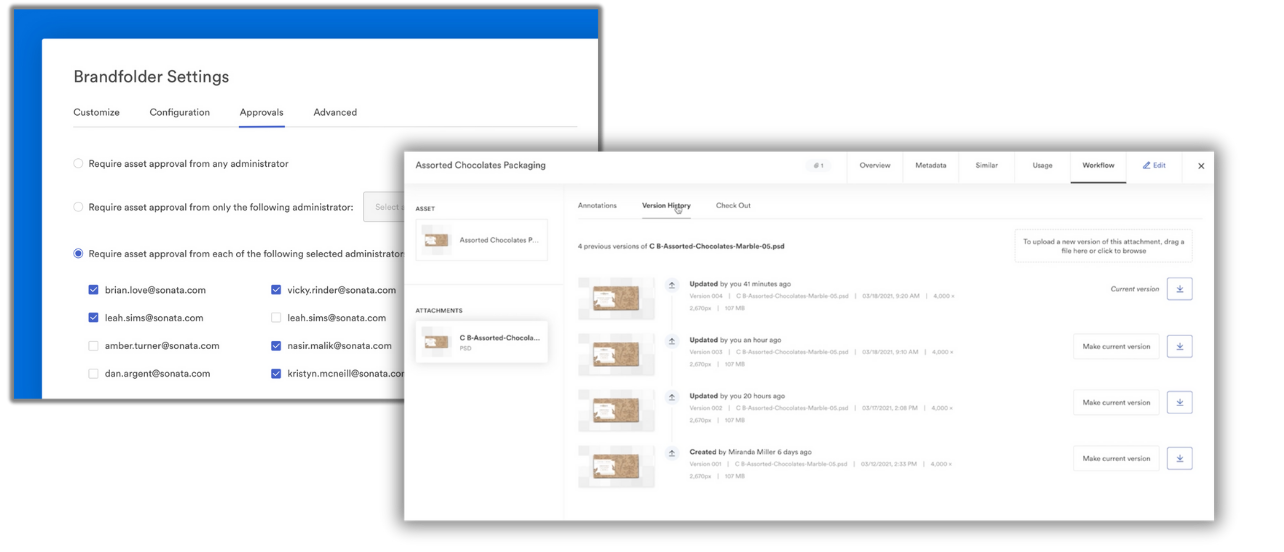The height and width of the screenshot is (552, 1284).
Task: Download Version 004 using its download icon
Action: 1180,289
